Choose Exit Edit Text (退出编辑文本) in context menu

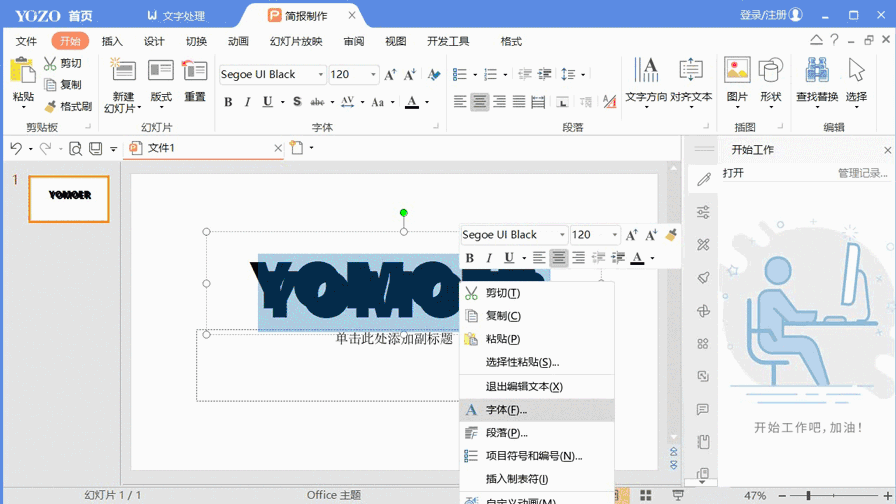(537, 387)
